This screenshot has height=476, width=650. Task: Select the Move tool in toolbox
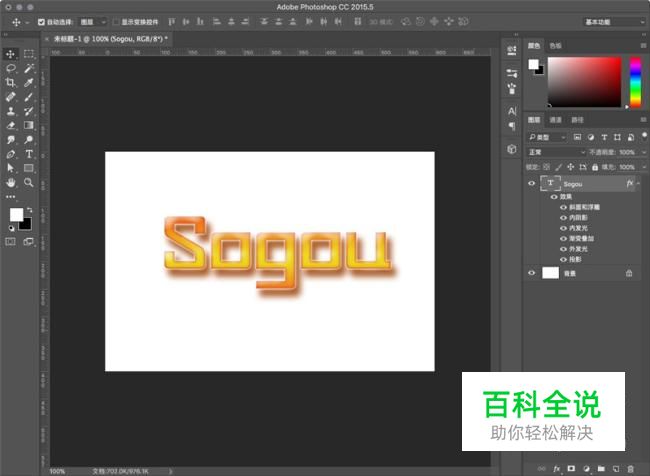(10, 54)
